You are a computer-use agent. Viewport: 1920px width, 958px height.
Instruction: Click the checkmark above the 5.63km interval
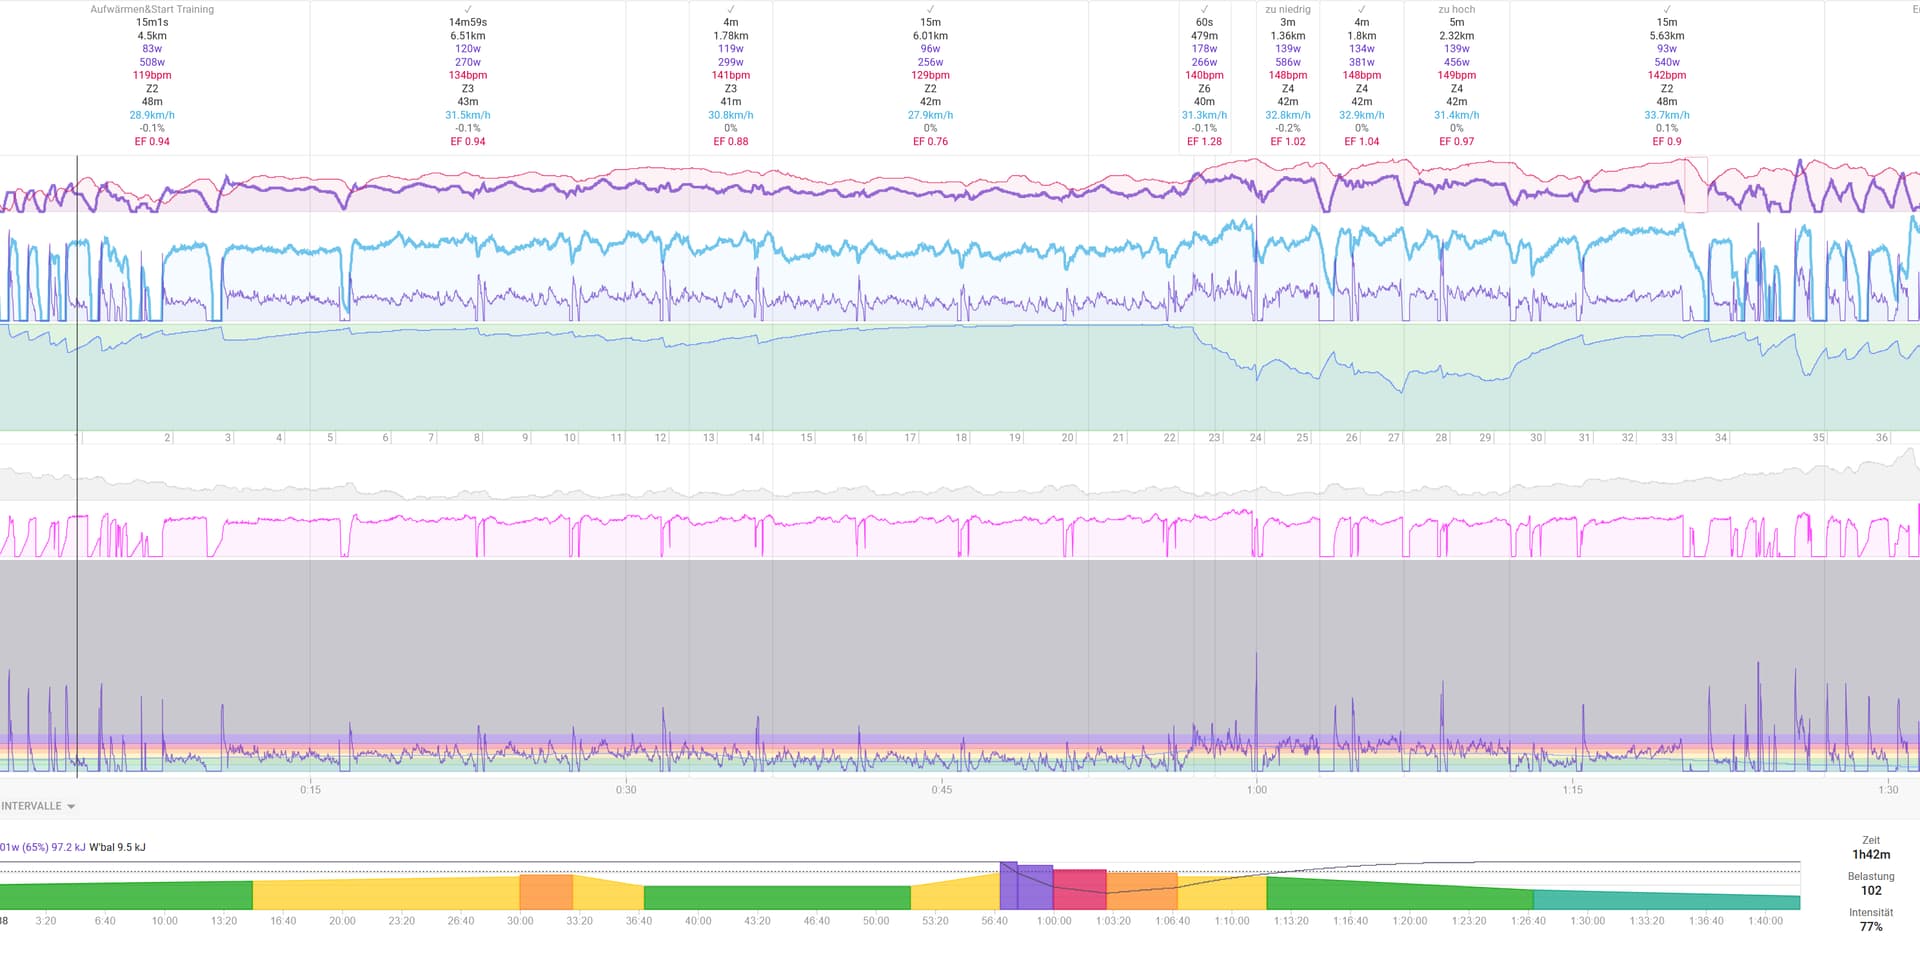point(1667,9)
